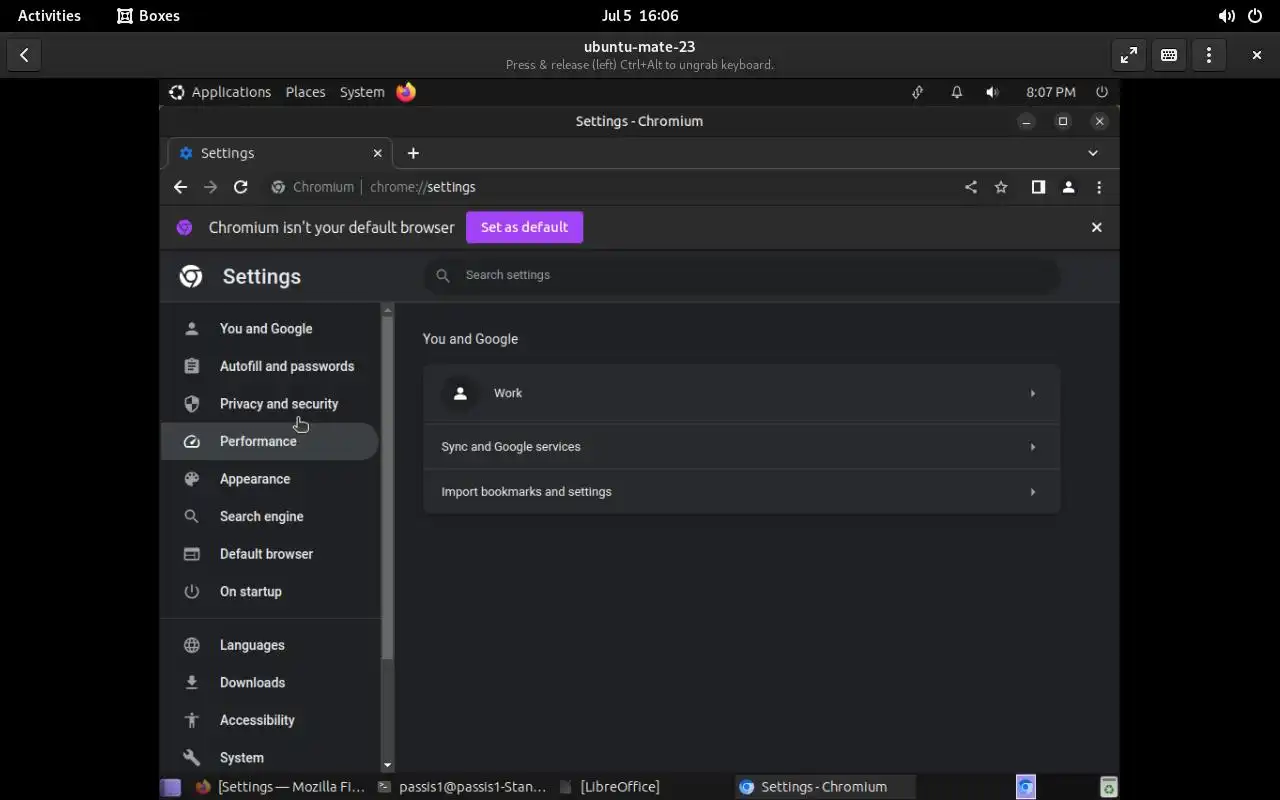This screenshot has height=800, width=1280.
Task: Click the MATE power icon
Action: pyautogui.click(x=1102, y=92)
